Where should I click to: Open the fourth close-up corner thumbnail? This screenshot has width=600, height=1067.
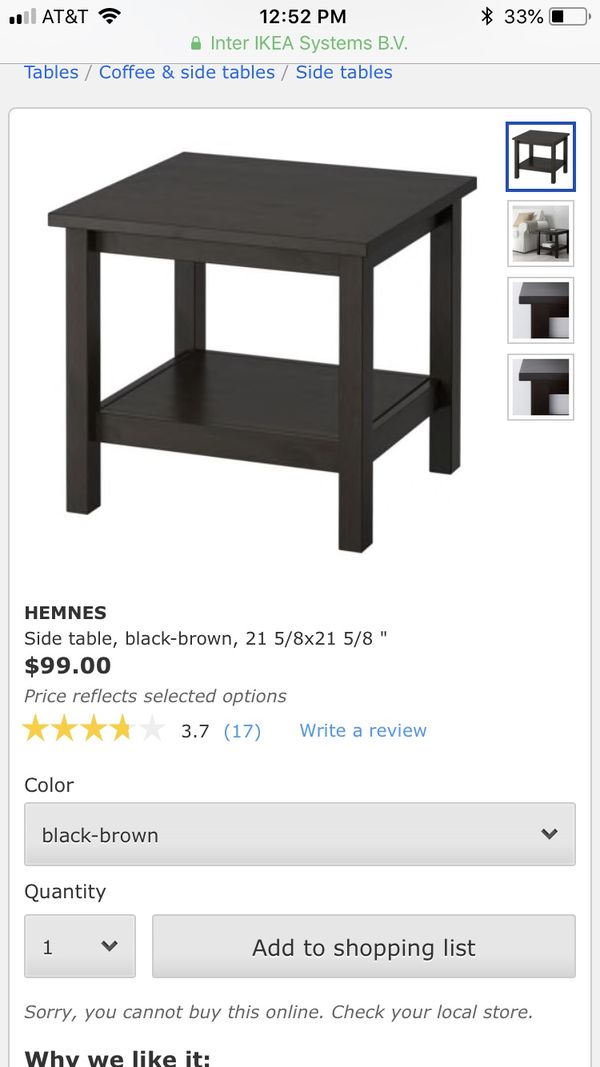click(x=540, y=387)
